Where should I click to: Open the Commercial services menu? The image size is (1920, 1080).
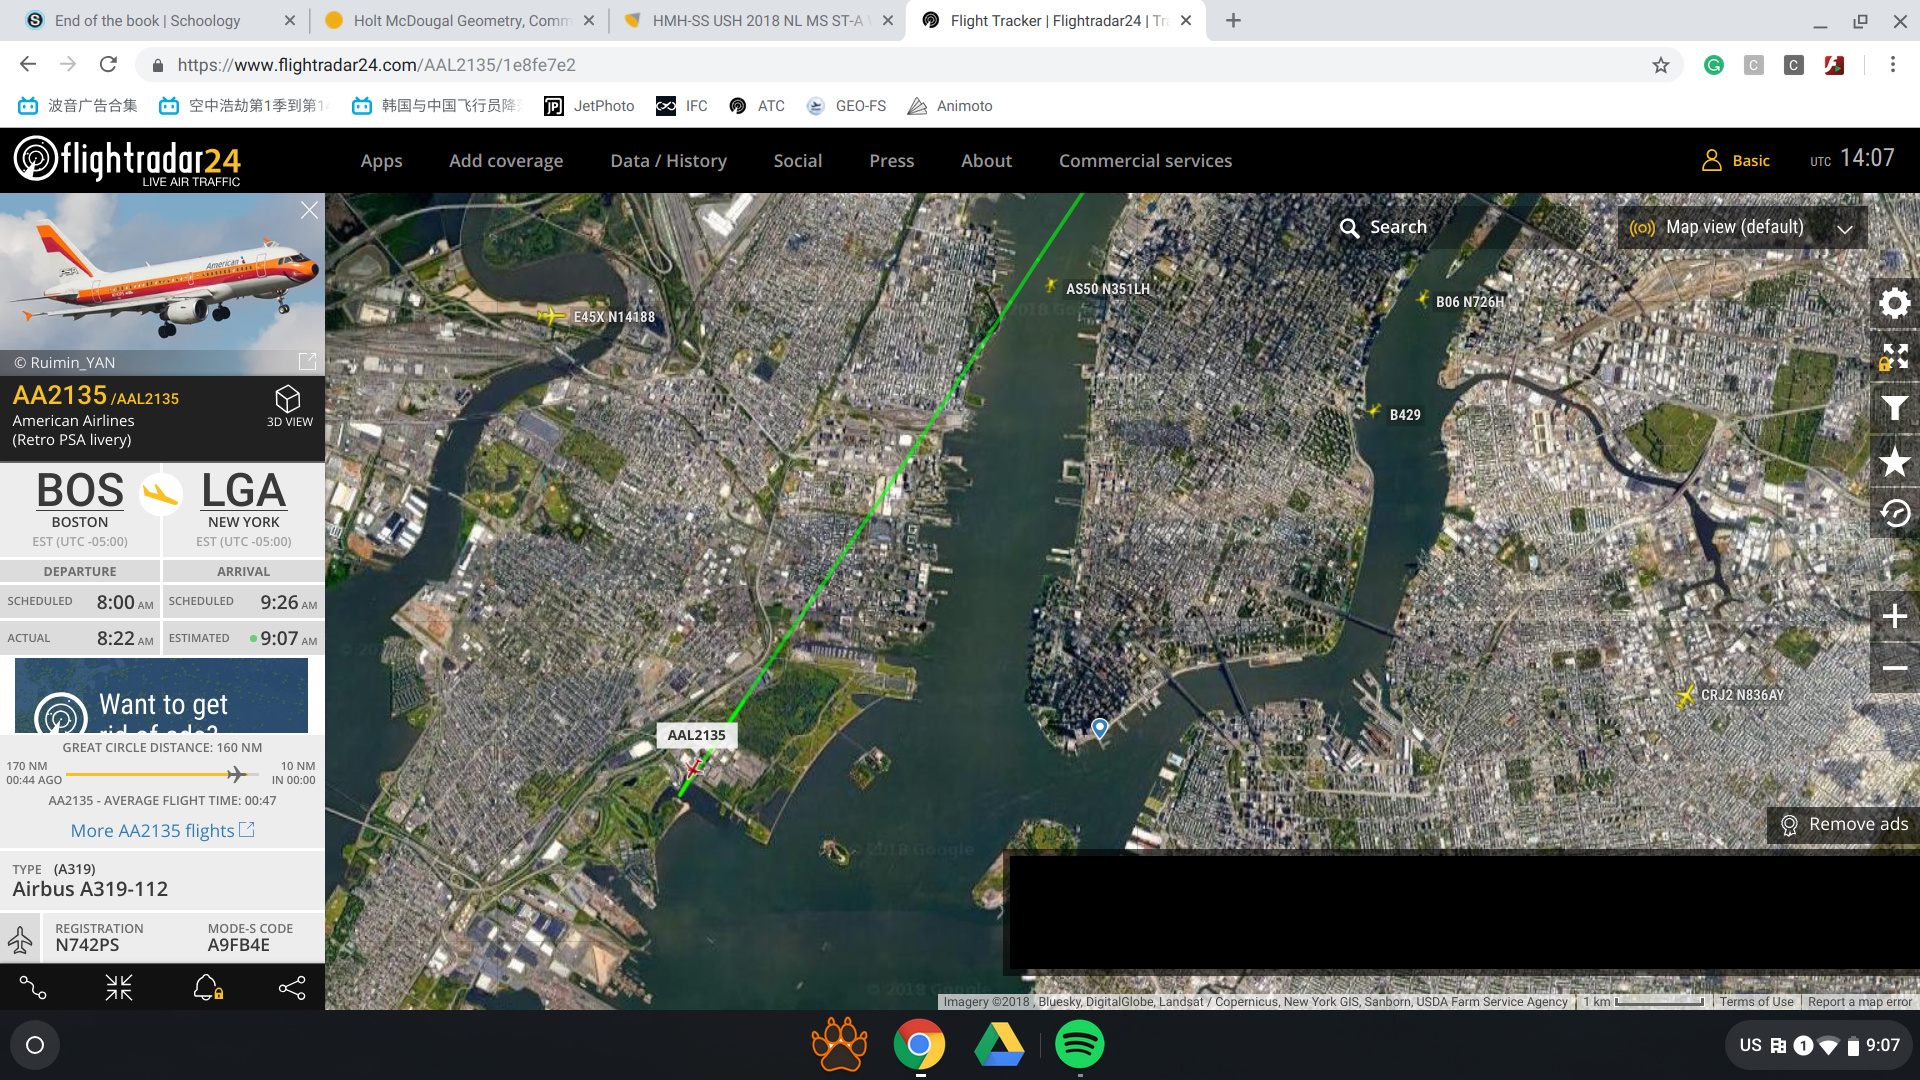coord(1145,161)
